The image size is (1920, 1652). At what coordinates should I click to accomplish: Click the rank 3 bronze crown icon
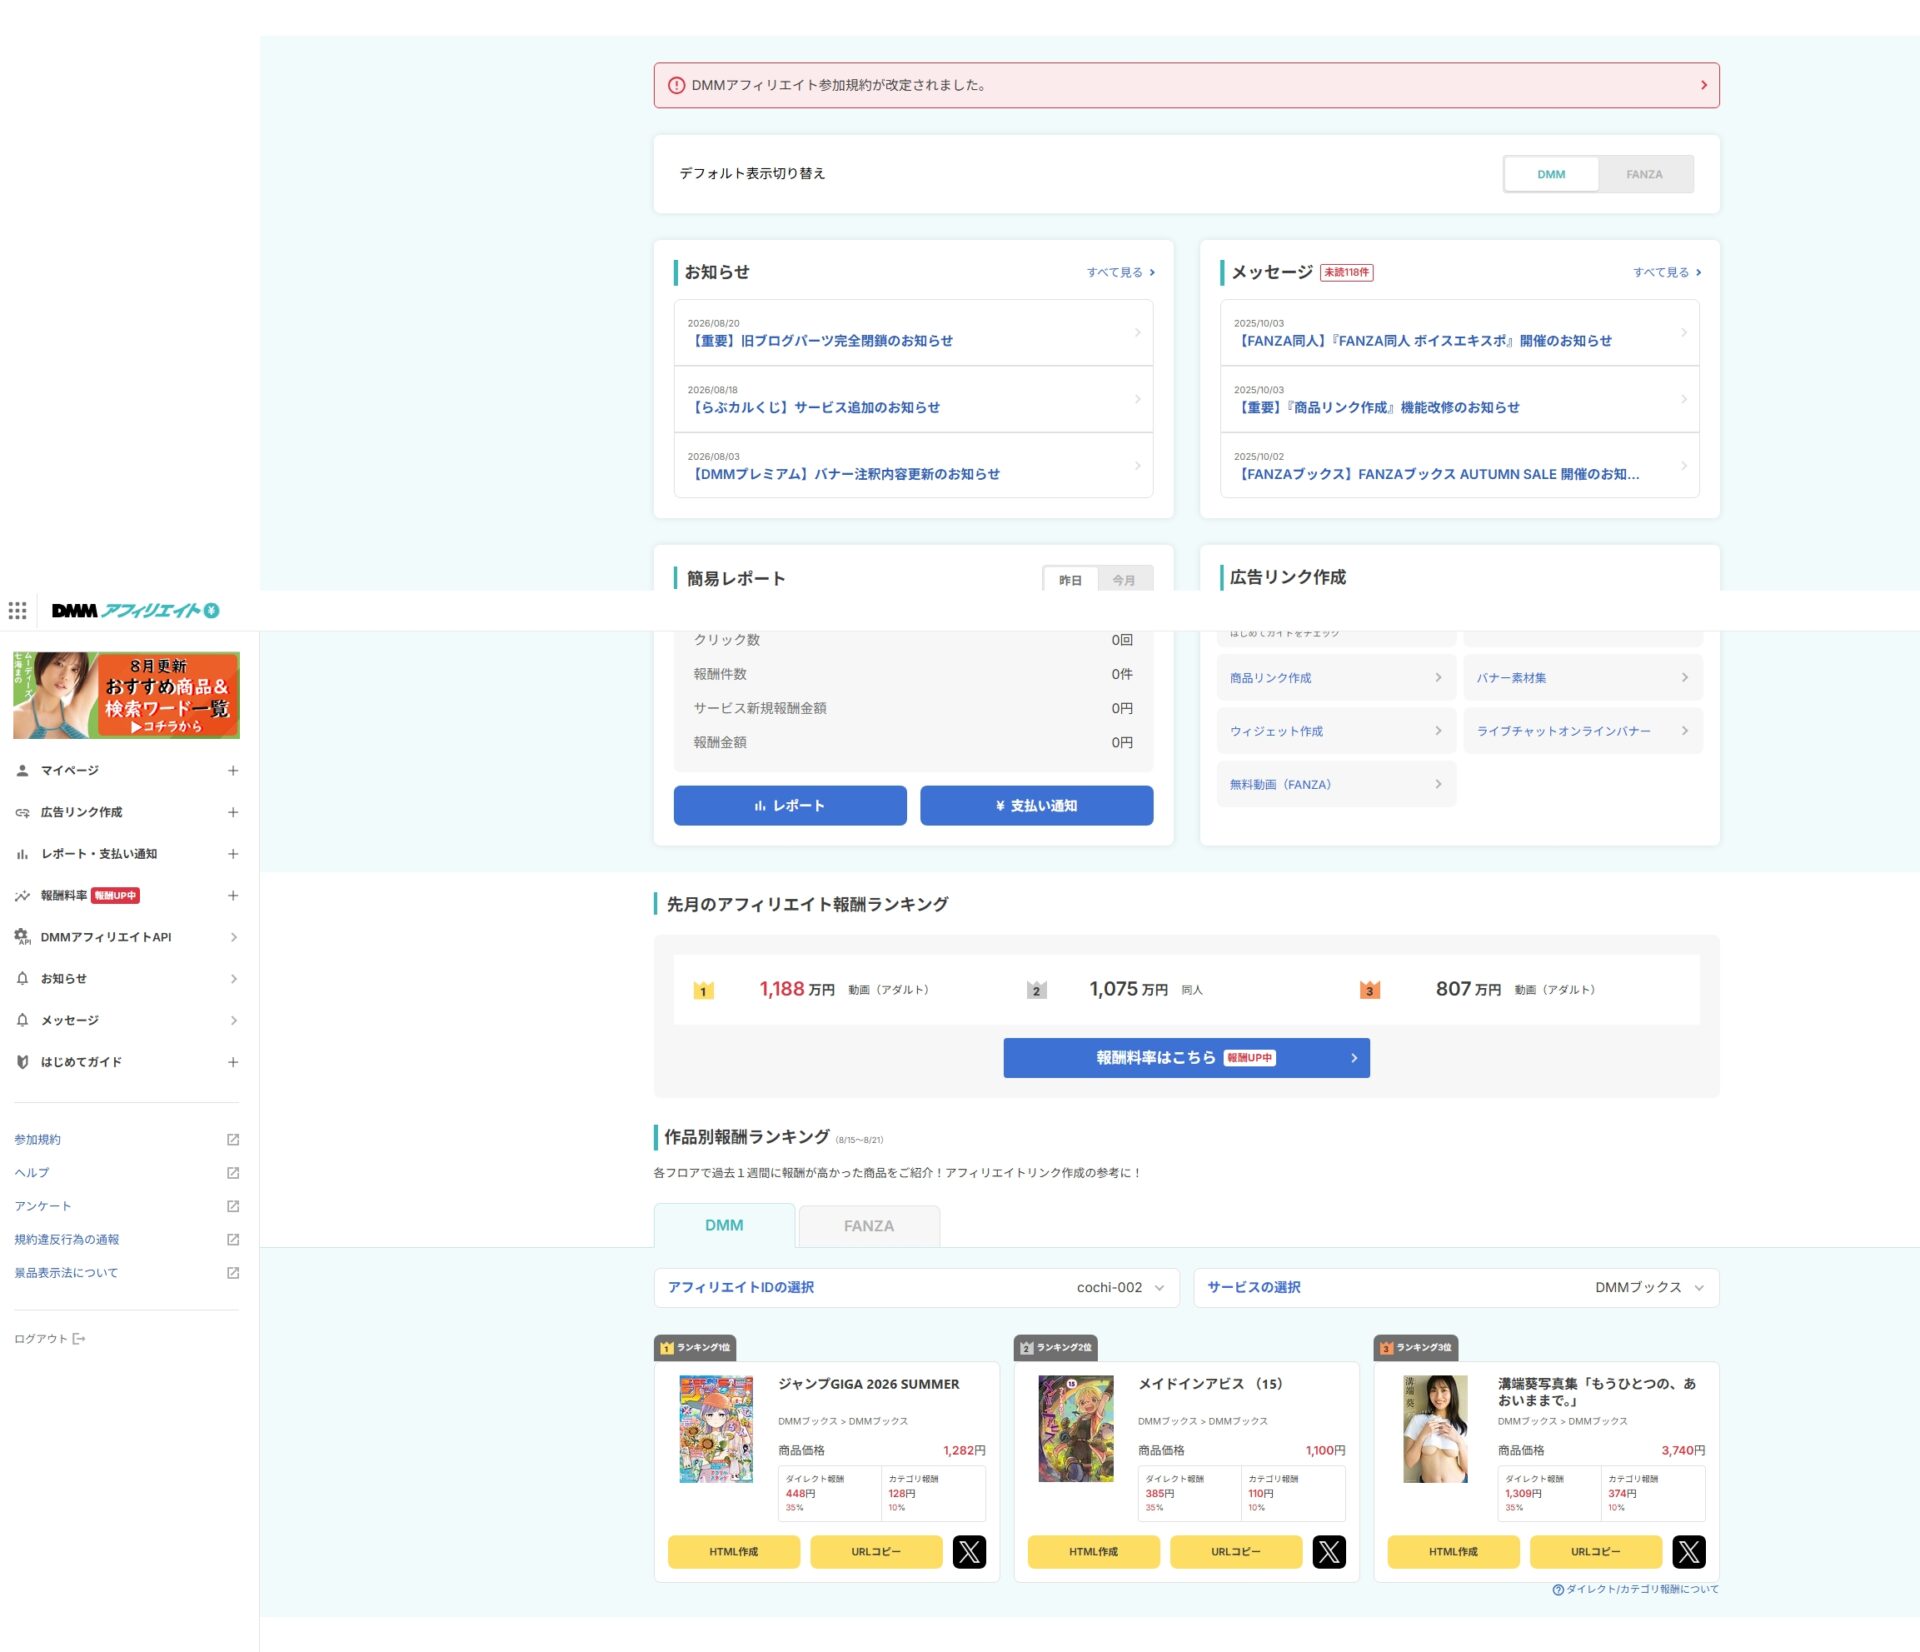pos(1370,990)
